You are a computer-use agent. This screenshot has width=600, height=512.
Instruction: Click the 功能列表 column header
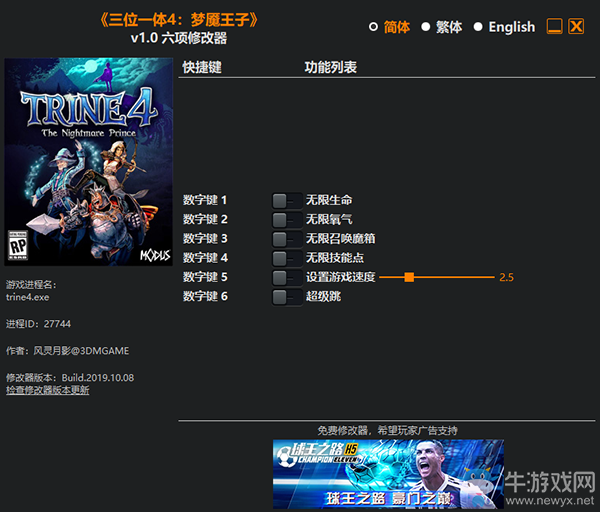coord(331,67)
